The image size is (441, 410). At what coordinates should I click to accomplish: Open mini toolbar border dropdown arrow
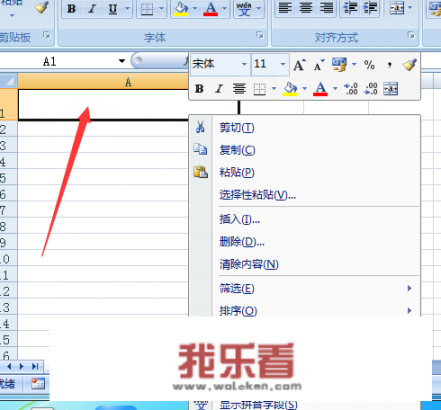point(274,89)
